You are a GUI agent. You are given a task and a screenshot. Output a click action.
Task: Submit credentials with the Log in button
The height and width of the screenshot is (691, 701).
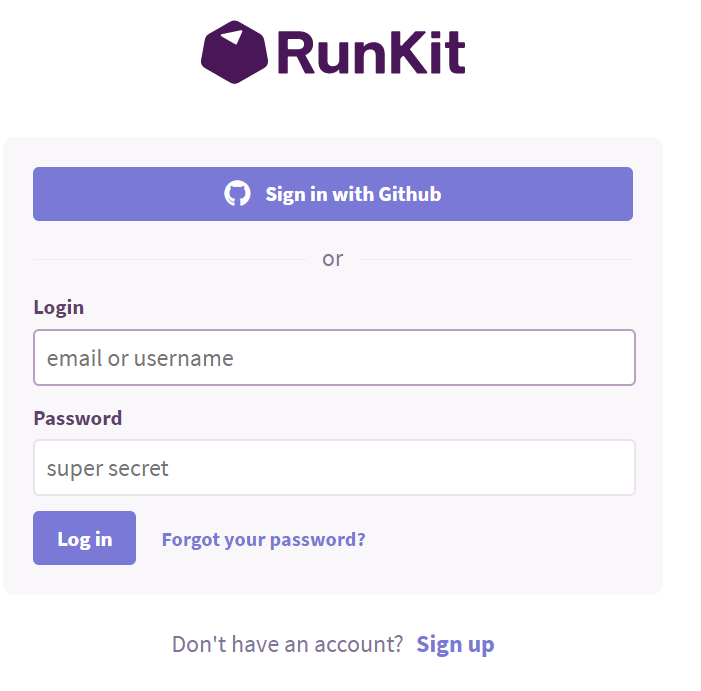(84, 538)
